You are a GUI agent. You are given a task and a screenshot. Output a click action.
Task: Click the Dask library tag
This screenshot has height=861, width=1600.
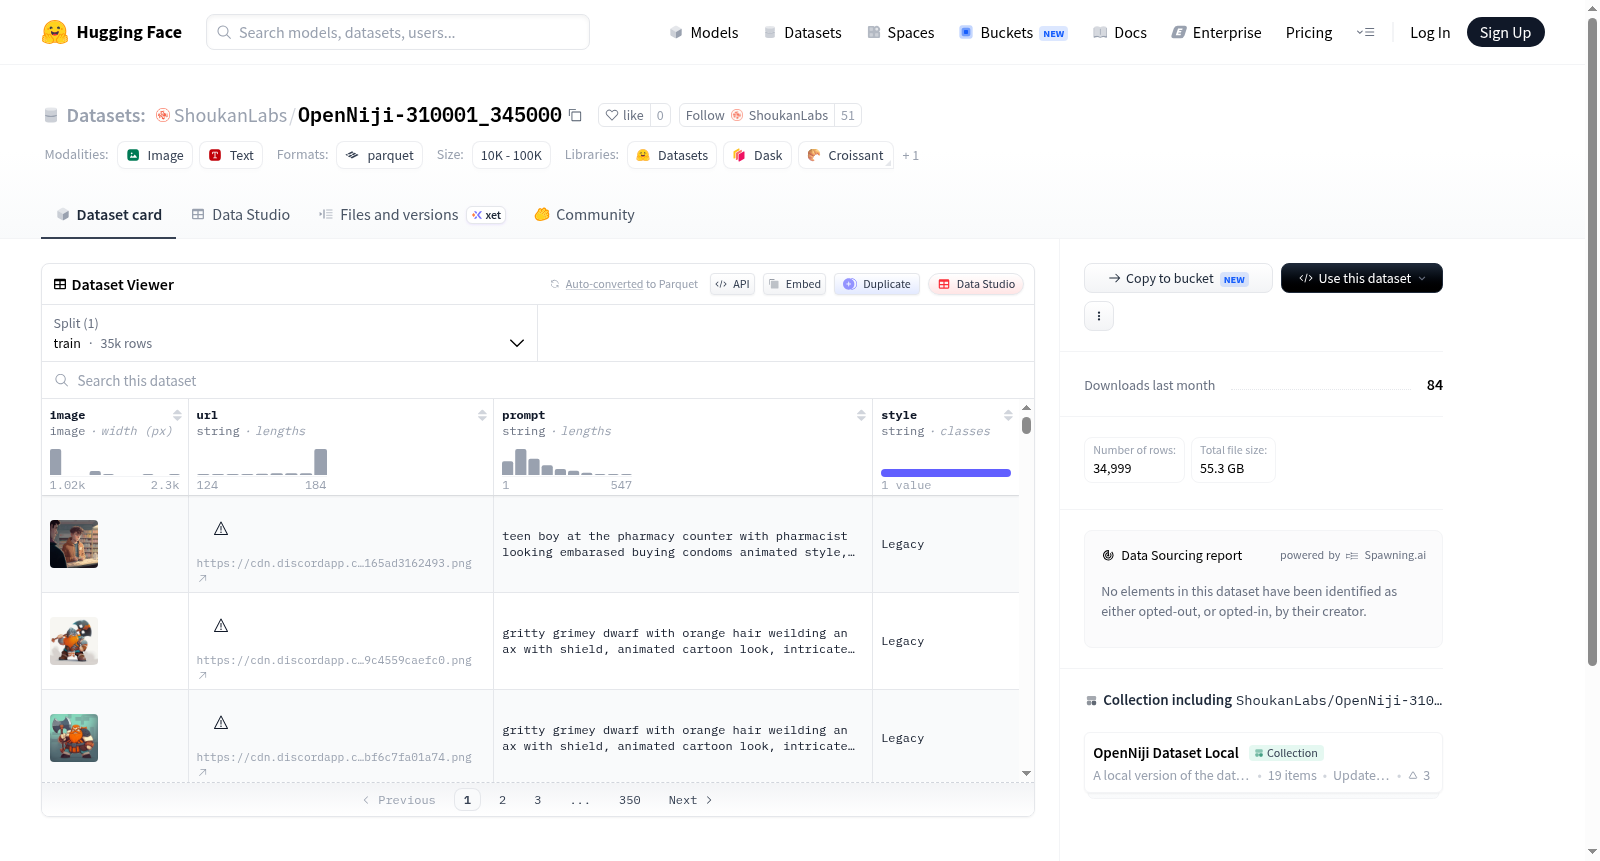[x=757, y=155]
